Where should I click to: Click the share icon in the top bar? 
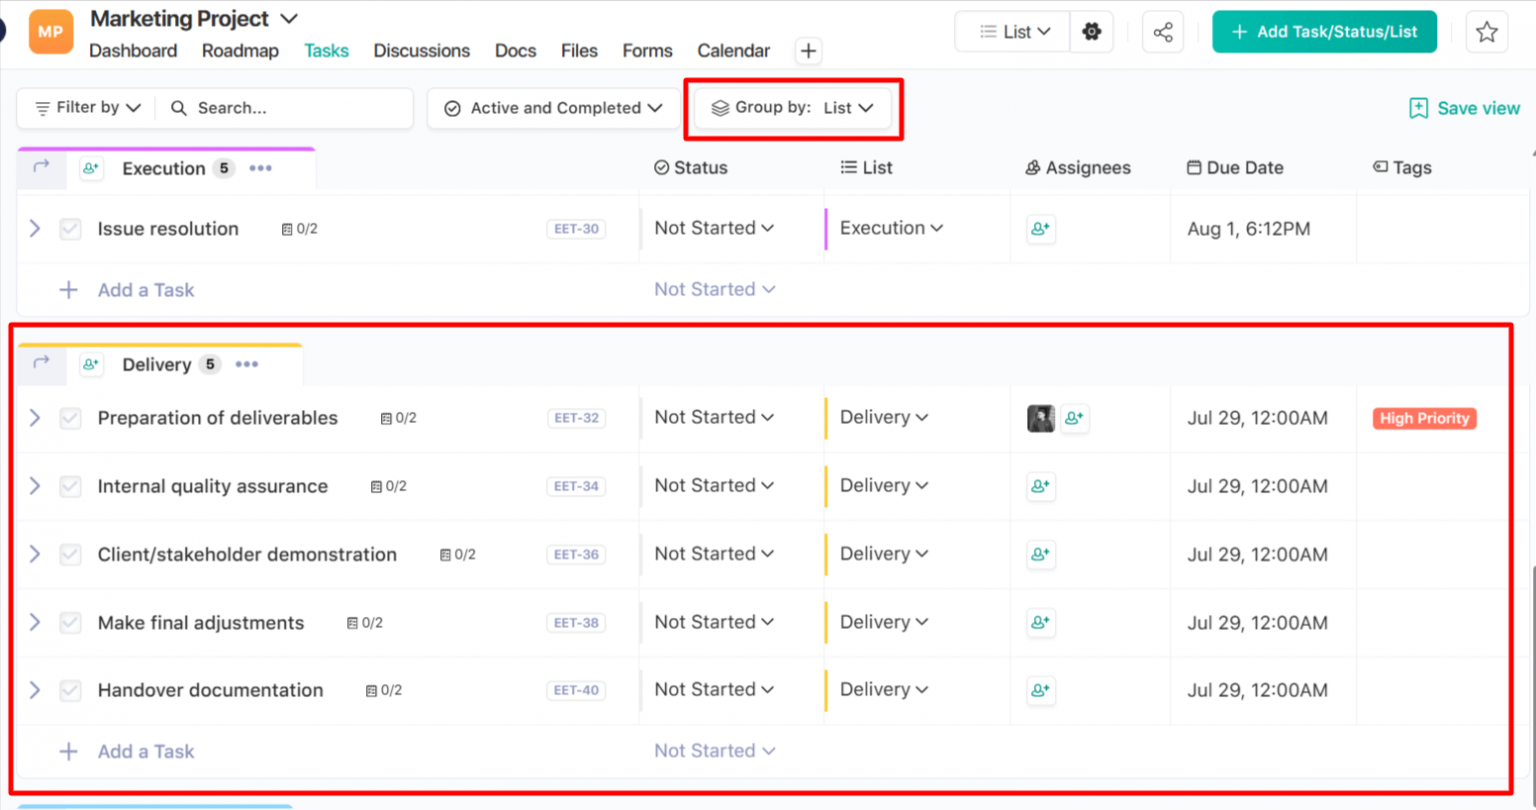[x=1162, y=31]
